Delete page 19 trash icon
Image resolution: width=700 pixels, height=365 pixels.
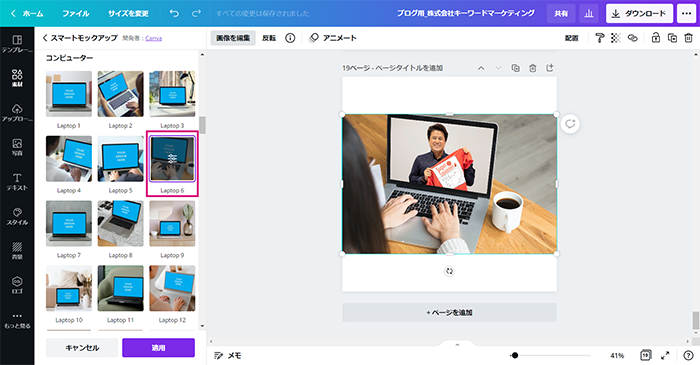coord(533,68)
